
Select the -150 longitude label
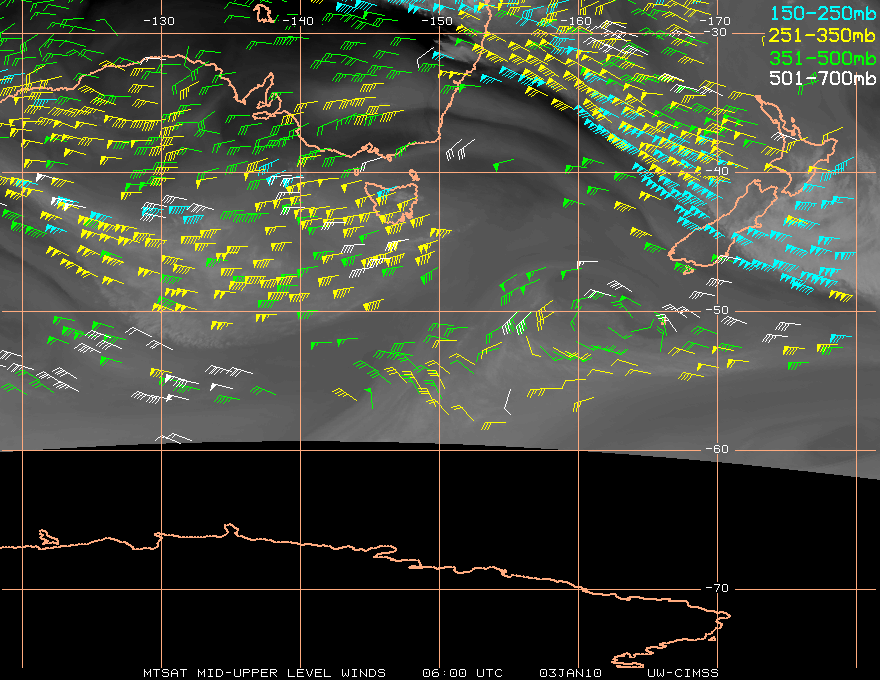pos(437,21)
